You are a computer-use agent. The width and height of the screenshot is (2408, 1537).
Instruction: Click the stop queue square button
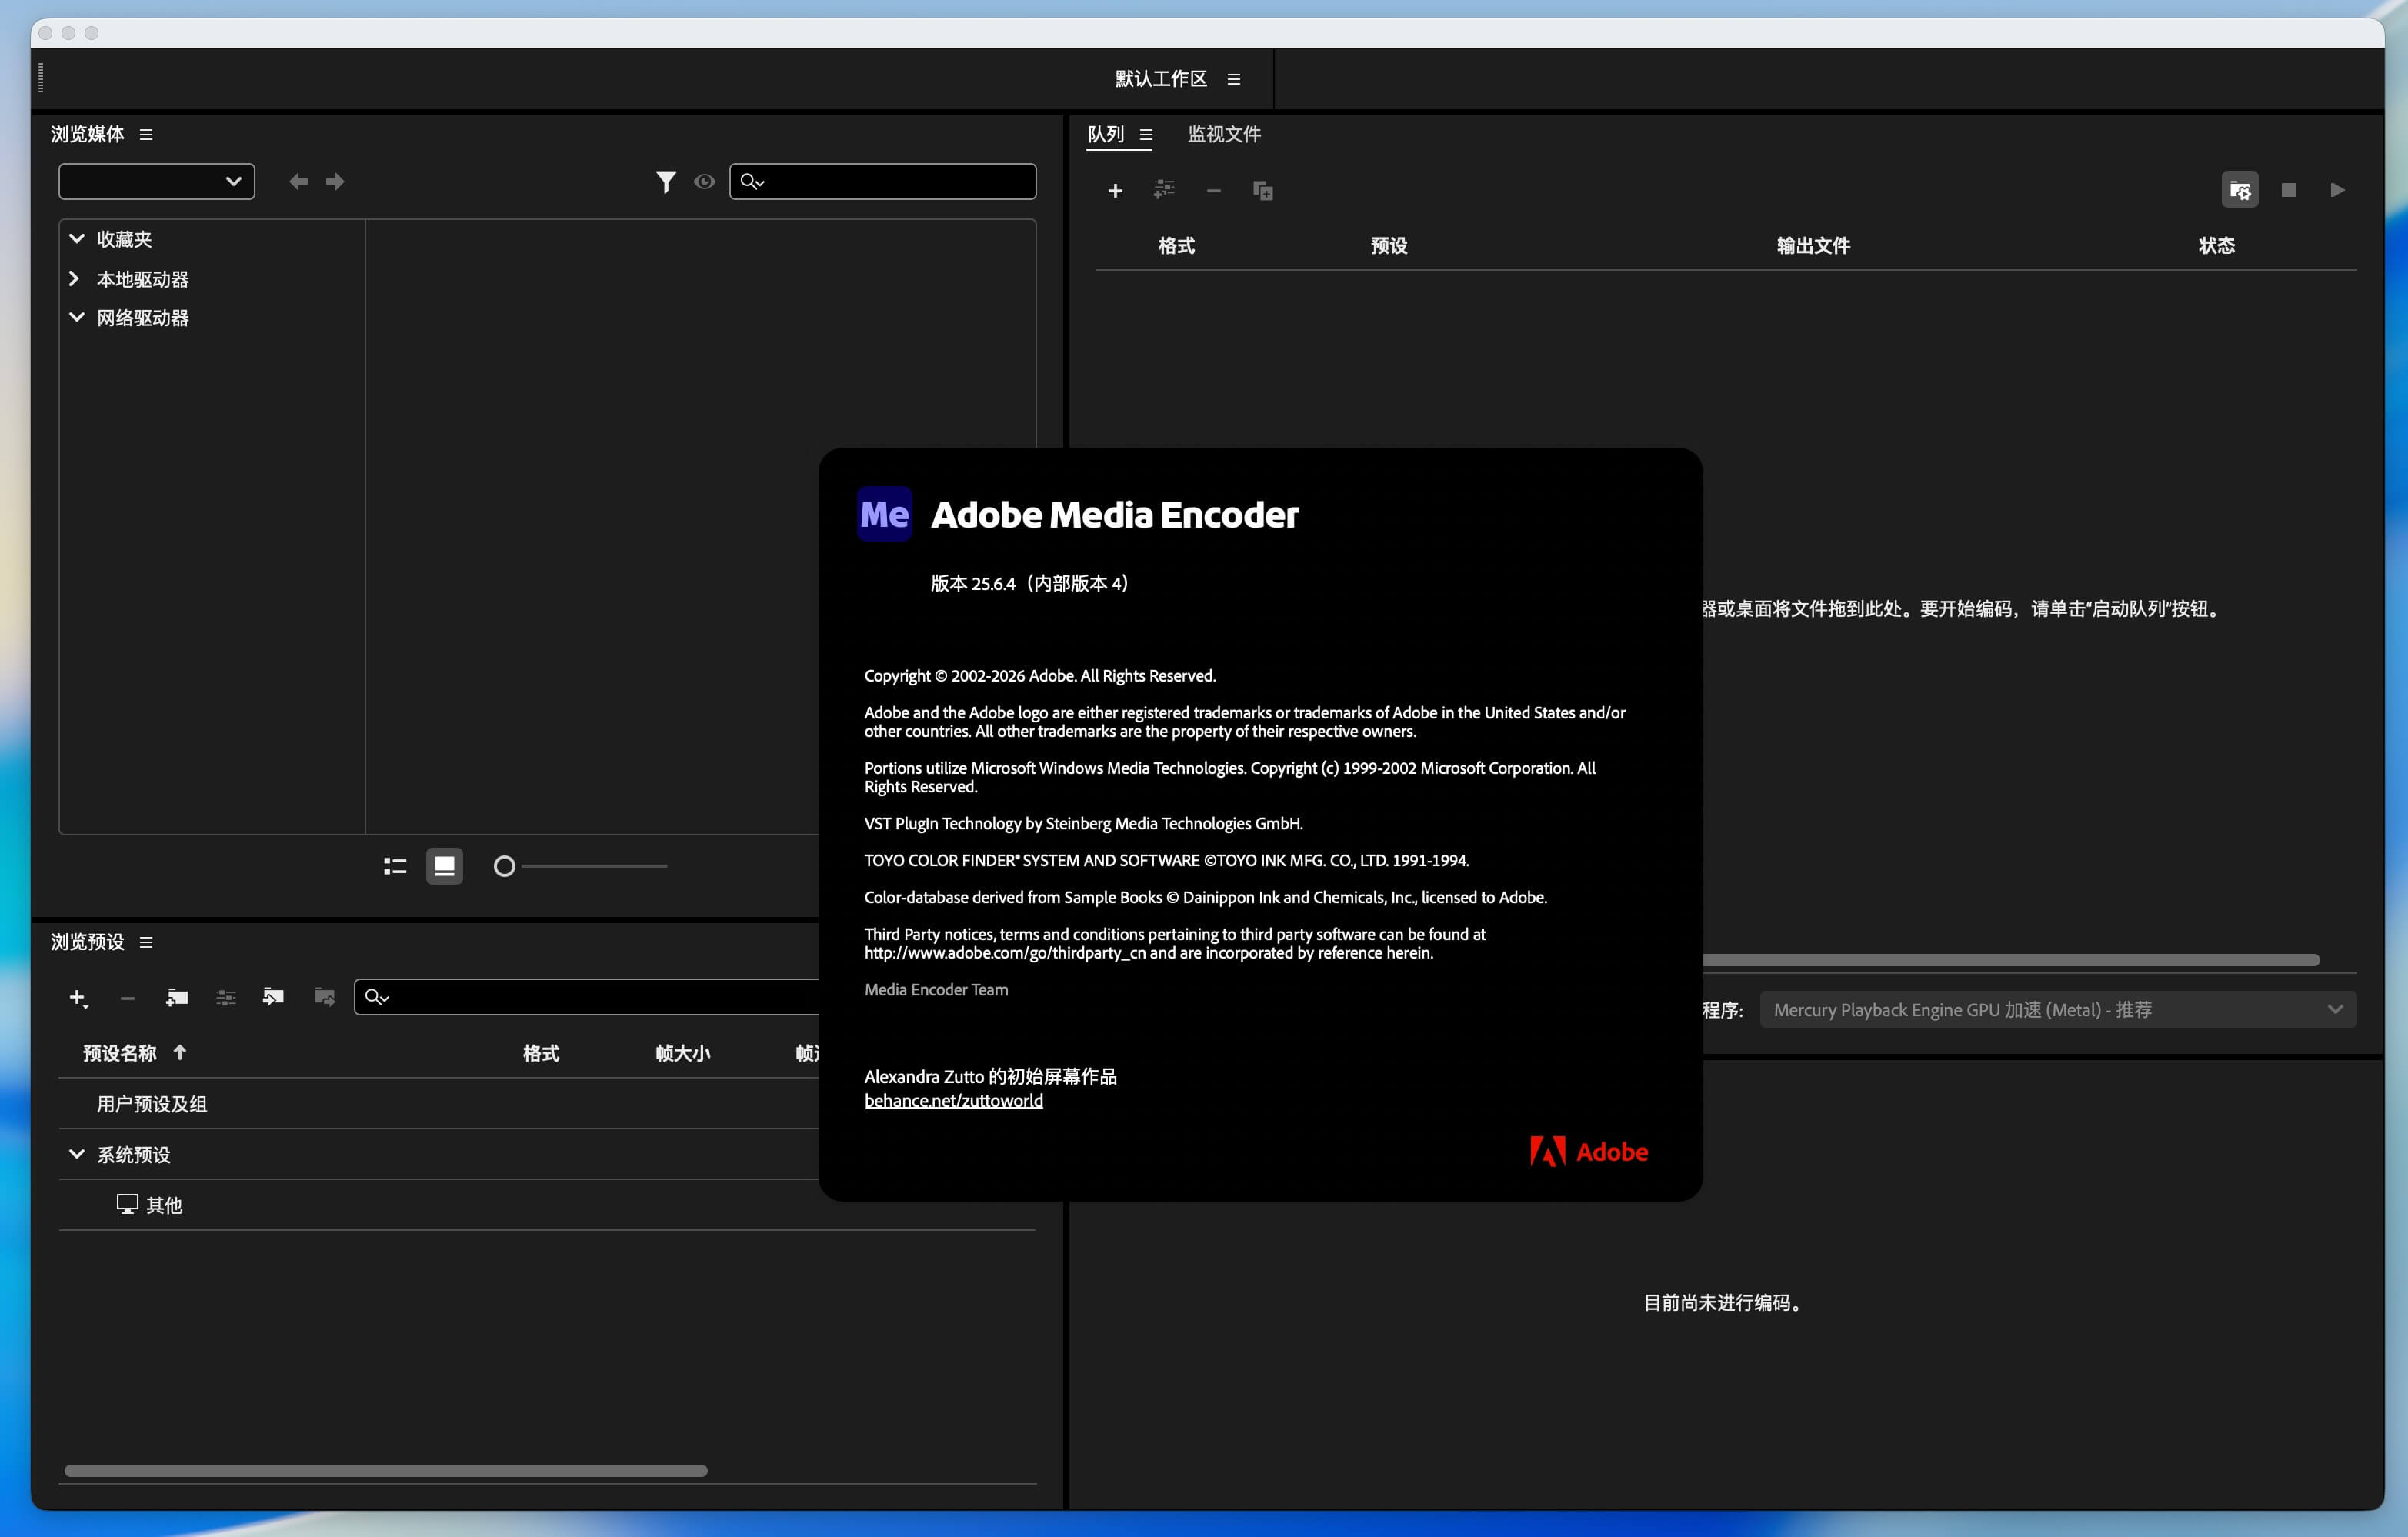[2288, 190]
